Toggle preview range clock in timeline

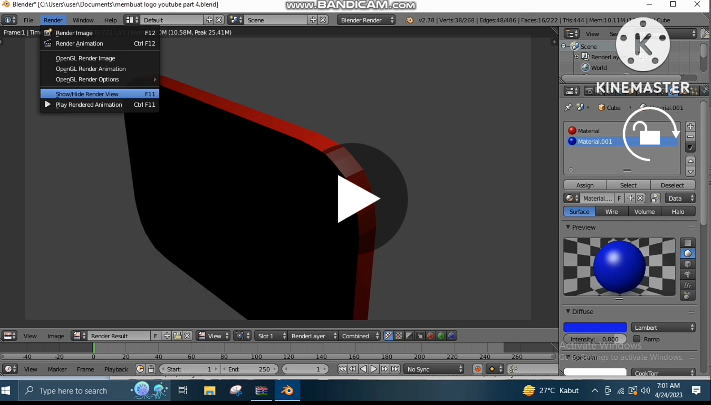pyautogui.click(x=140, y=369)
